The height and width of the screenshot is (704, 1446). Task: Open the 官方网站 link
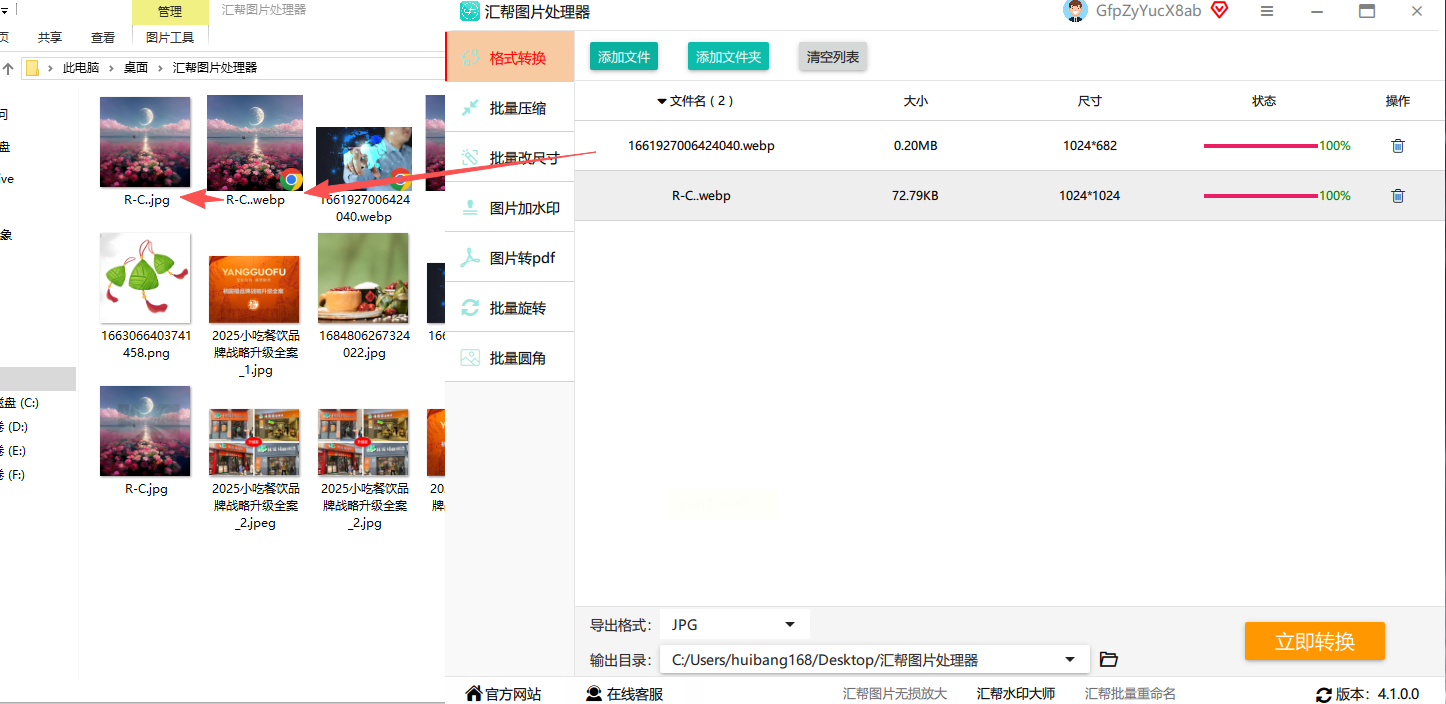(x=504, y=694)
